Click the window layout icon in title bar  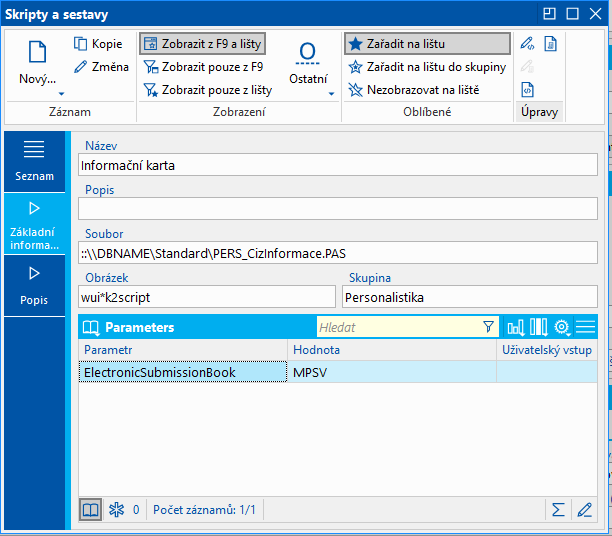(549, 14)
